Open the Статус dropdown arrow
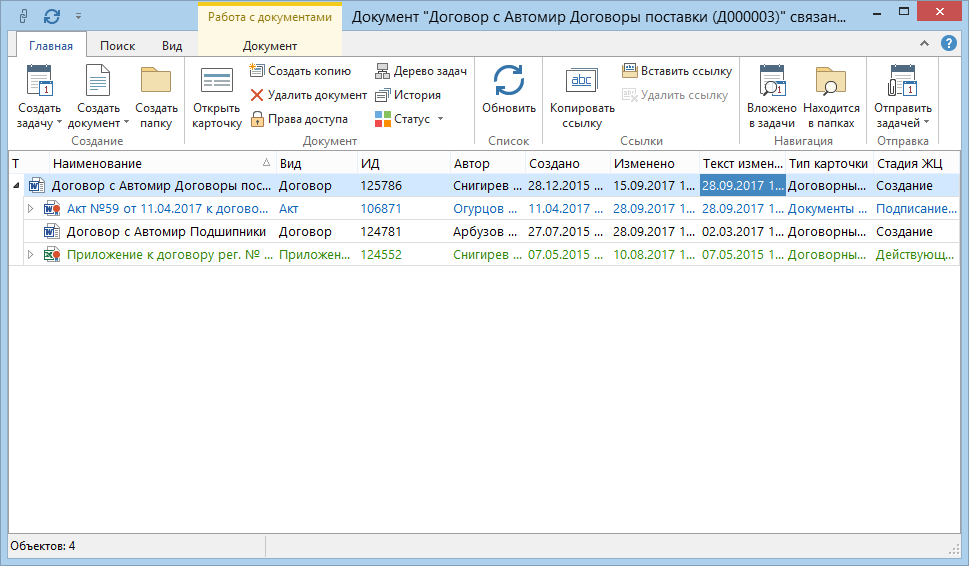The image size is (969, 566). point(440,119)
